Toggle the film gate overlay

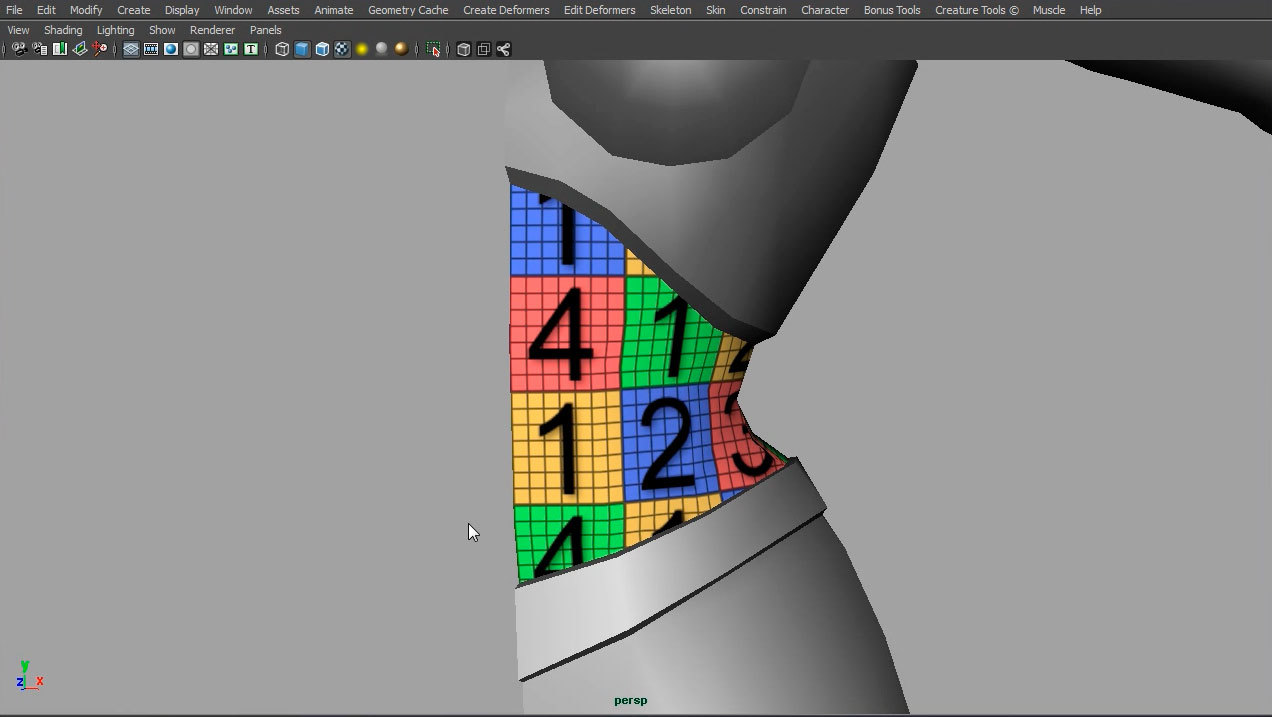coord(151,49)
